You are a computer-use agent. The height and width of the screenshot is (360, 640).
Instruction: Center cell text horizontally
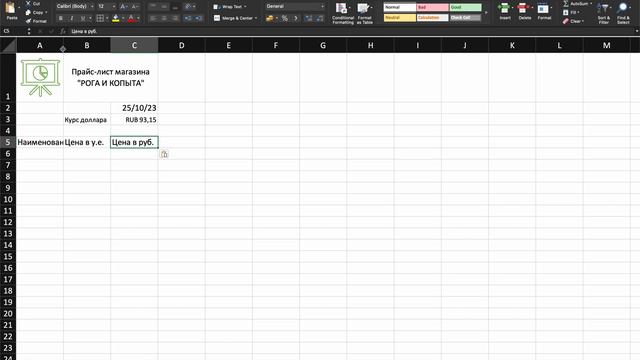pos(164,18)
